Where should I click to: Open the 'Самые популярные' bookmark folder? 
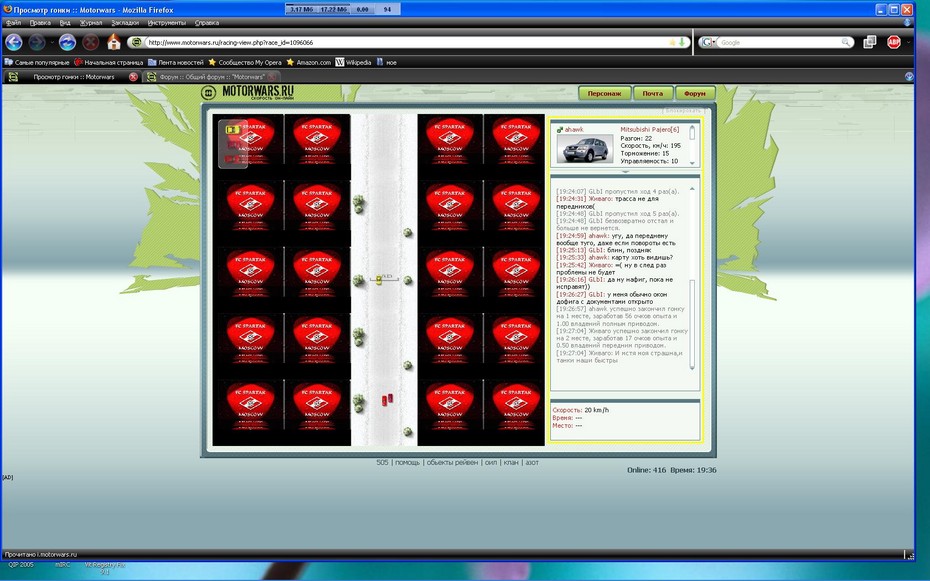click(x=37, y=62)
